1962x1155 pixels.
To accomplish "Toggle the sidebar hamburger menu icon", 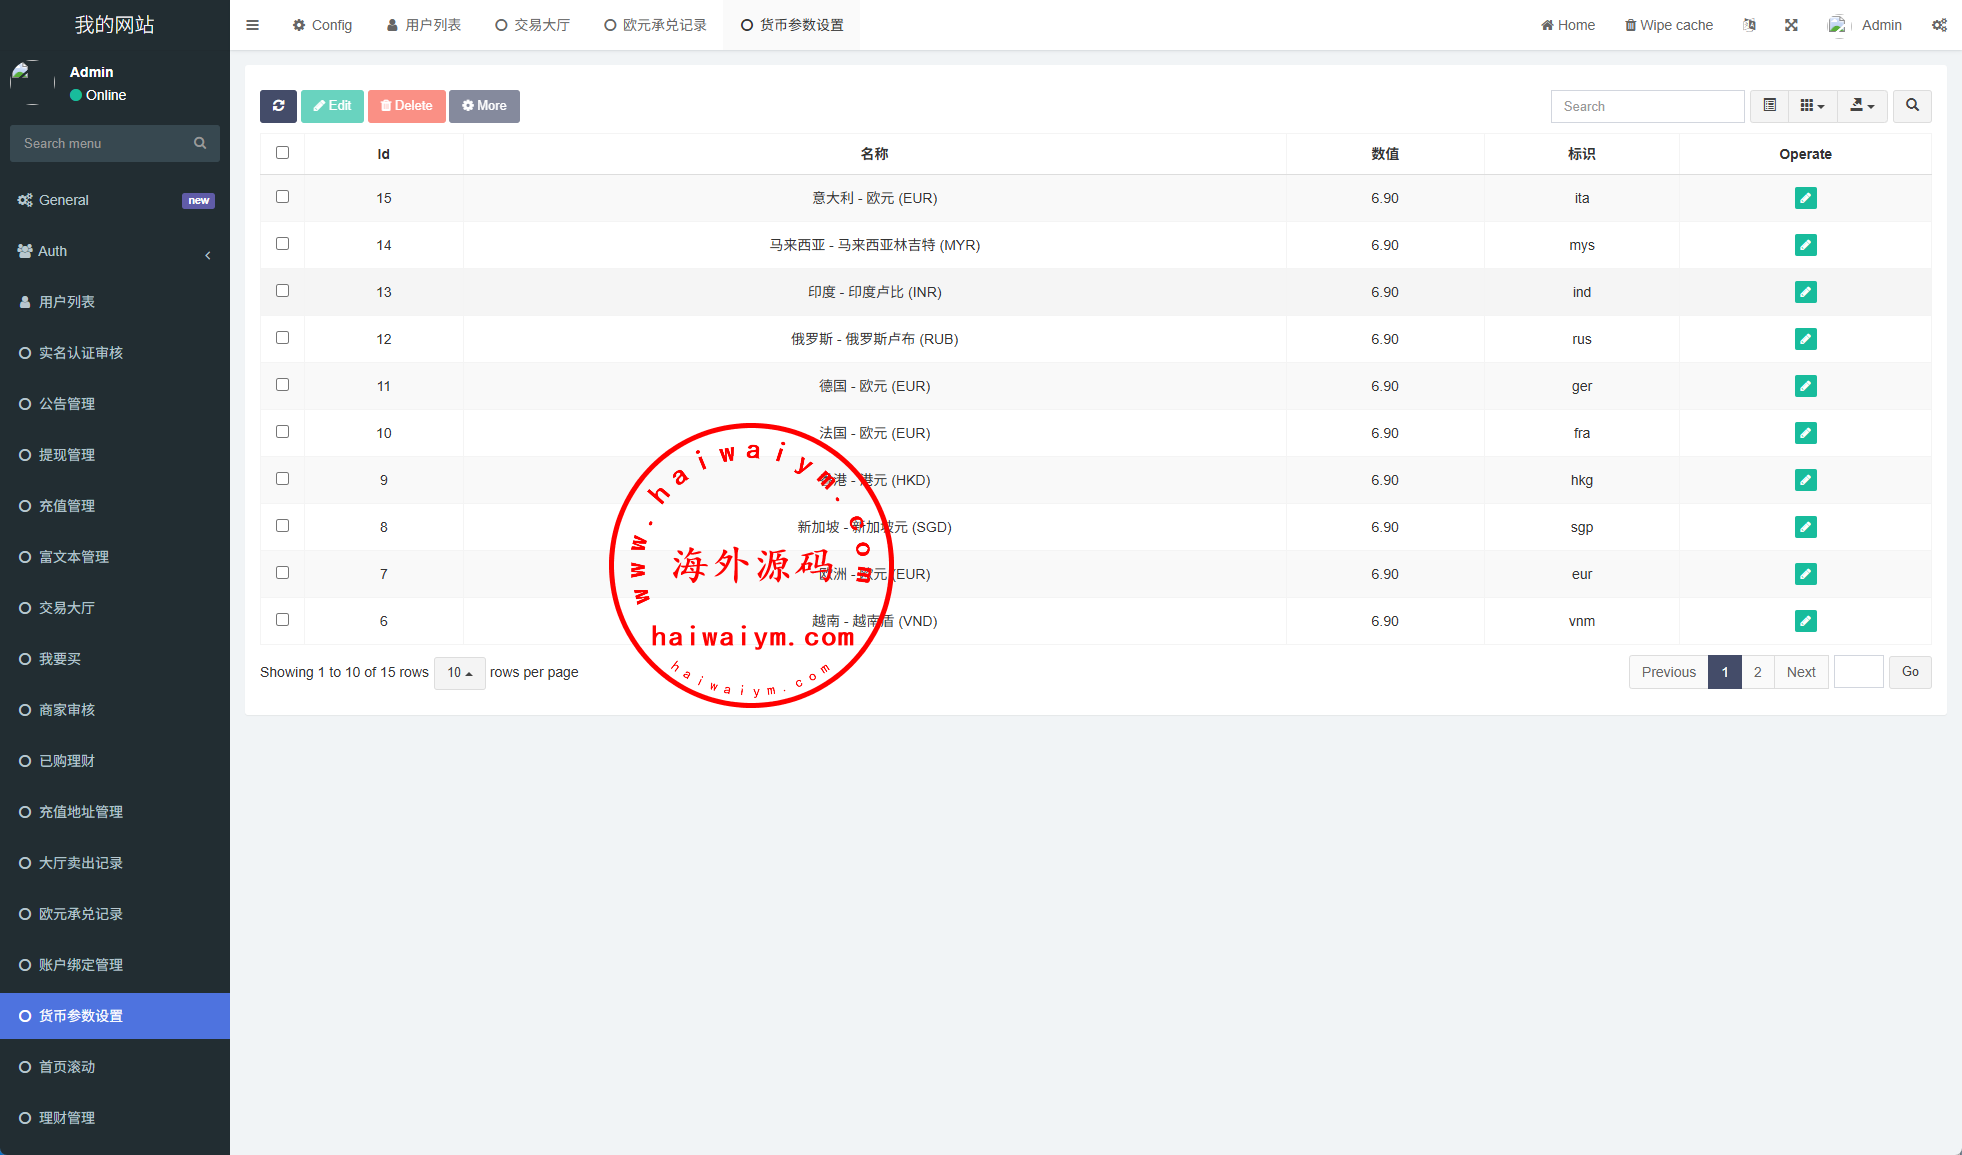I will pyautogui.click(x=252, y=25).
